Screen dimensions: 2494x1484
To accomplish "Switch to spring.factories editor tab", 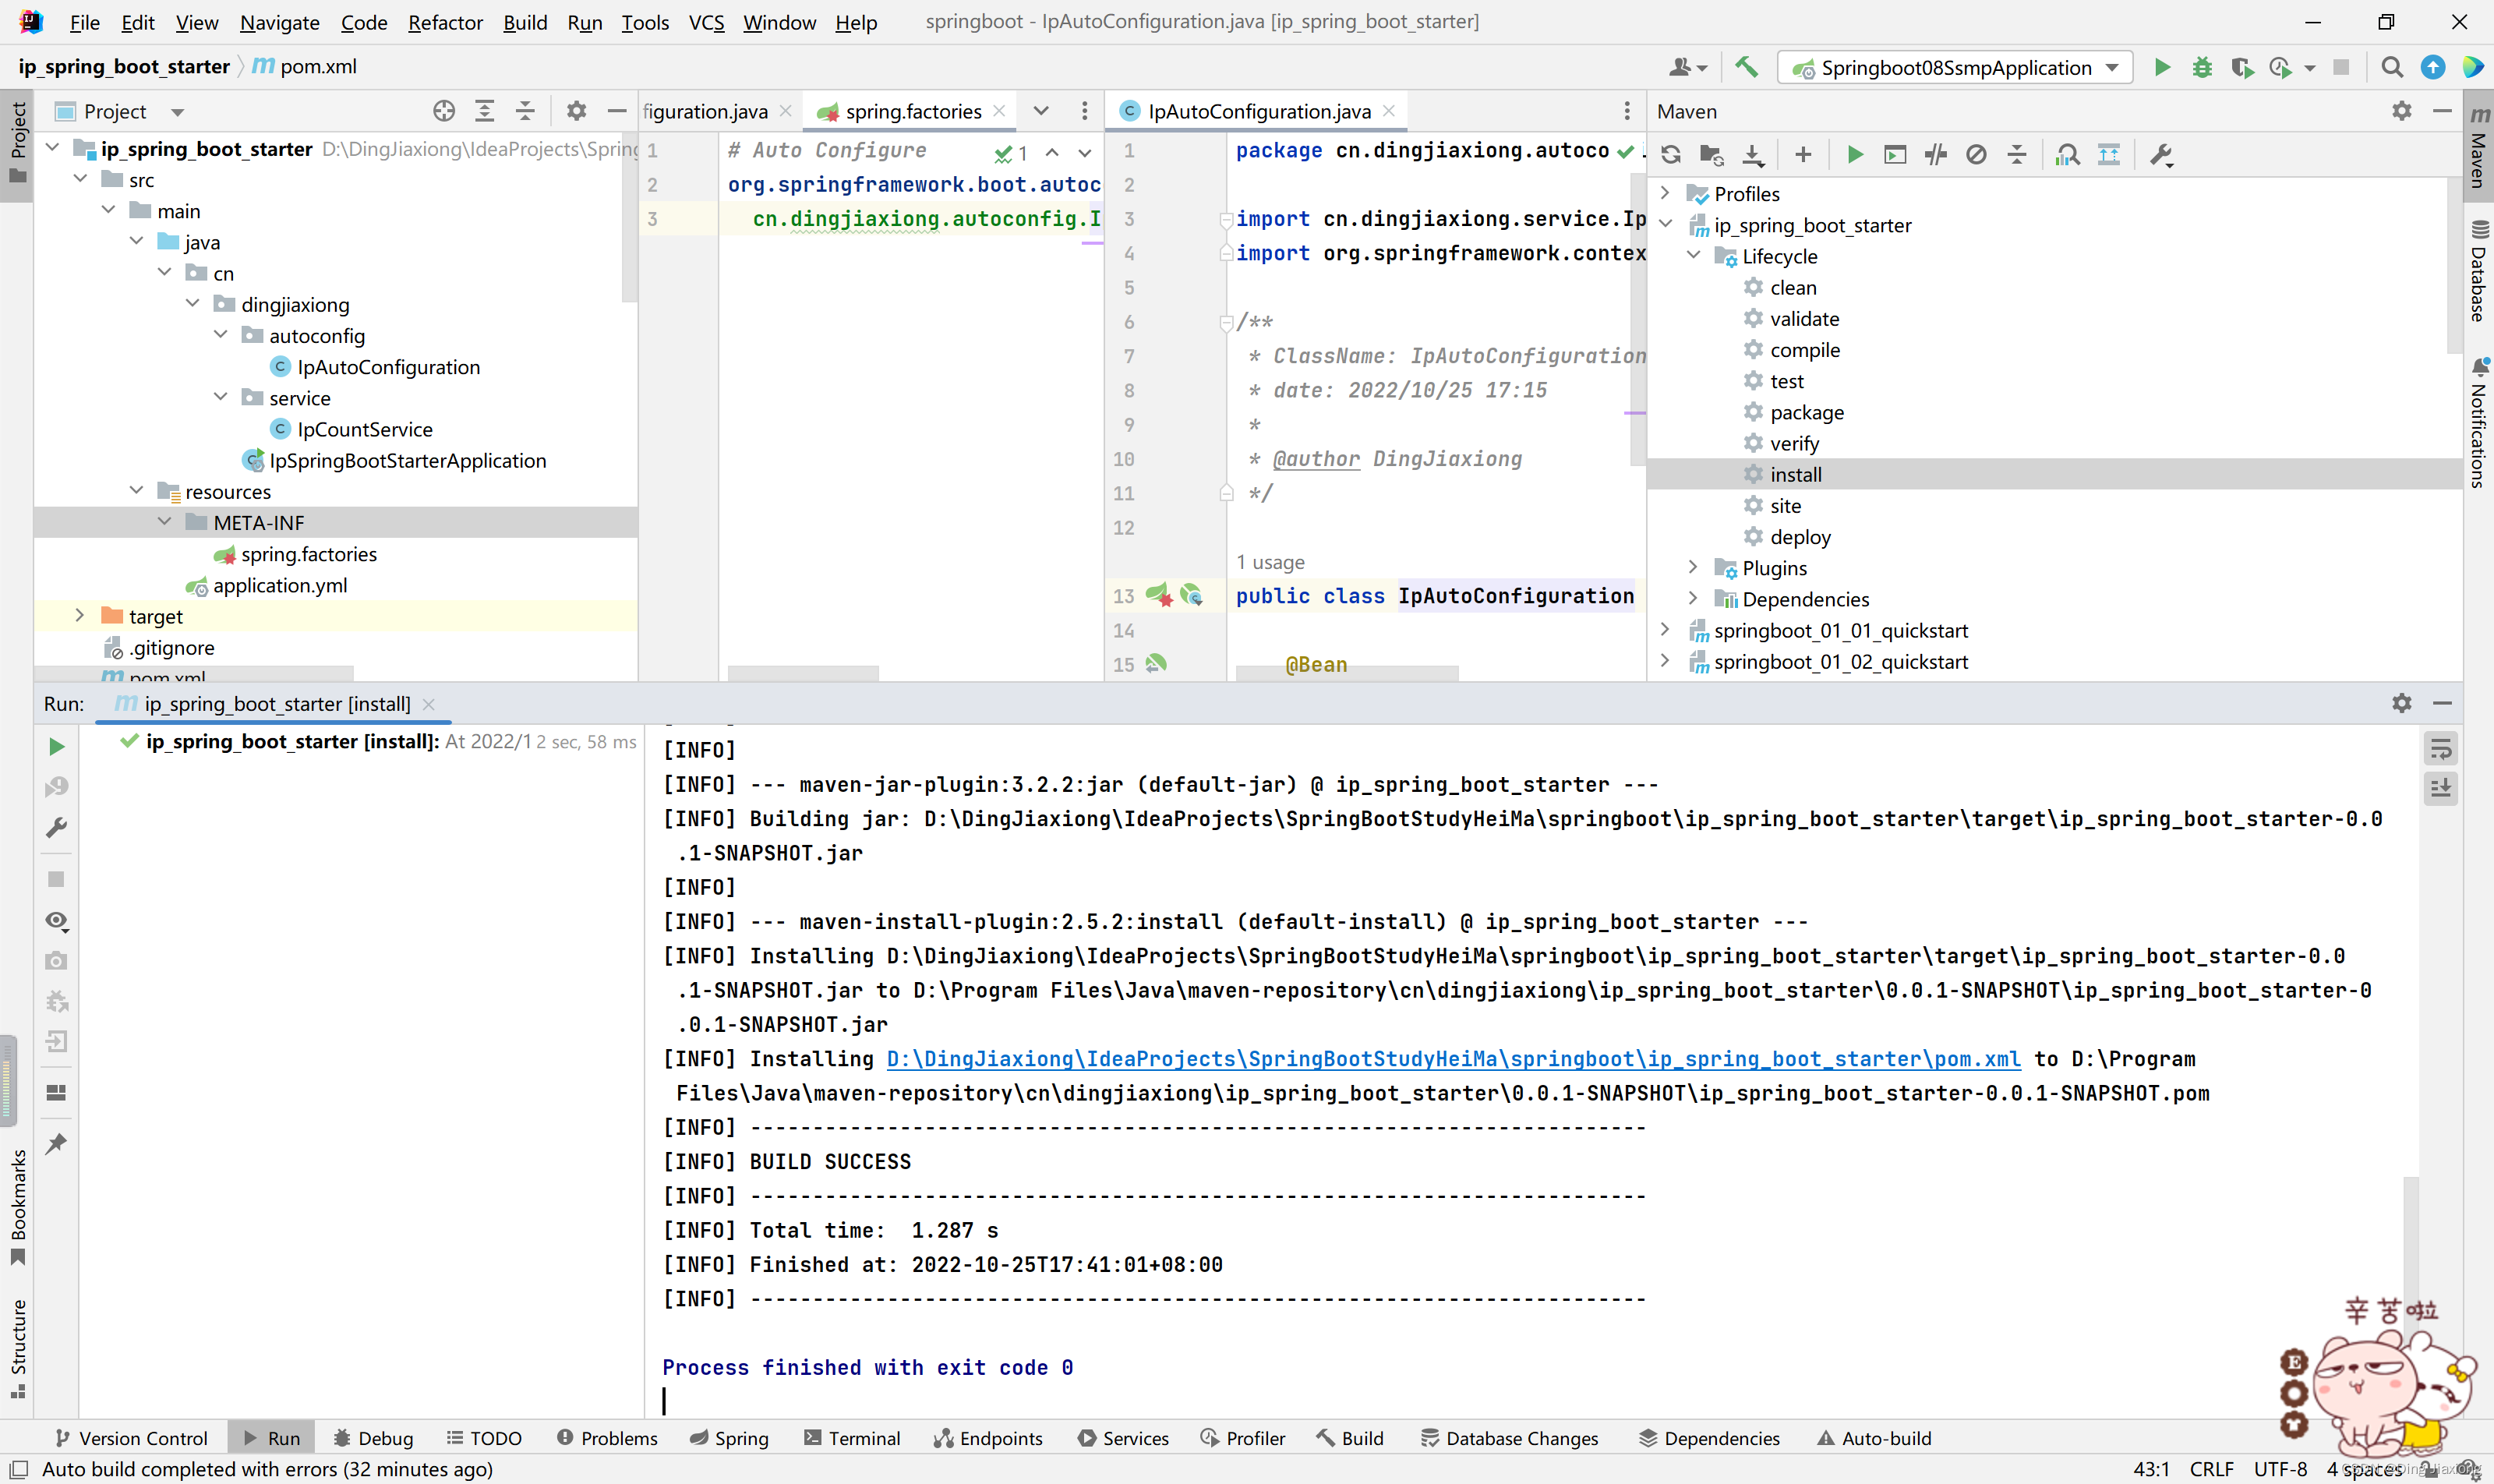I will [x=911, y=111].
